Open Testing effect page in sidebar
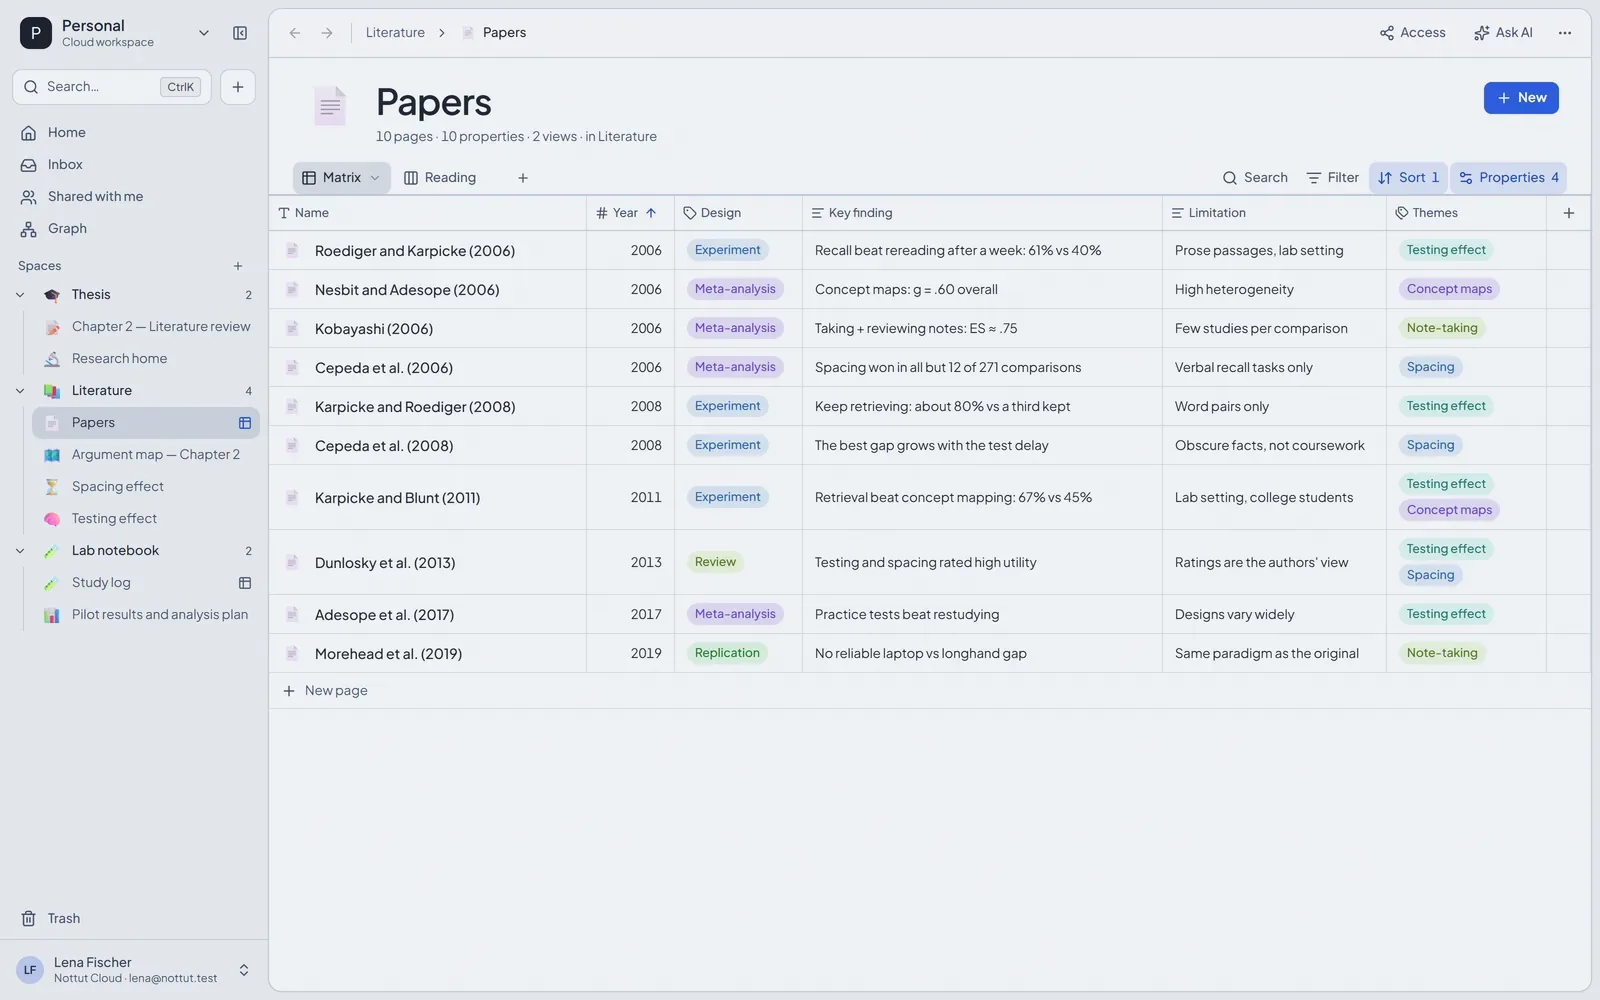 [146, 519]
